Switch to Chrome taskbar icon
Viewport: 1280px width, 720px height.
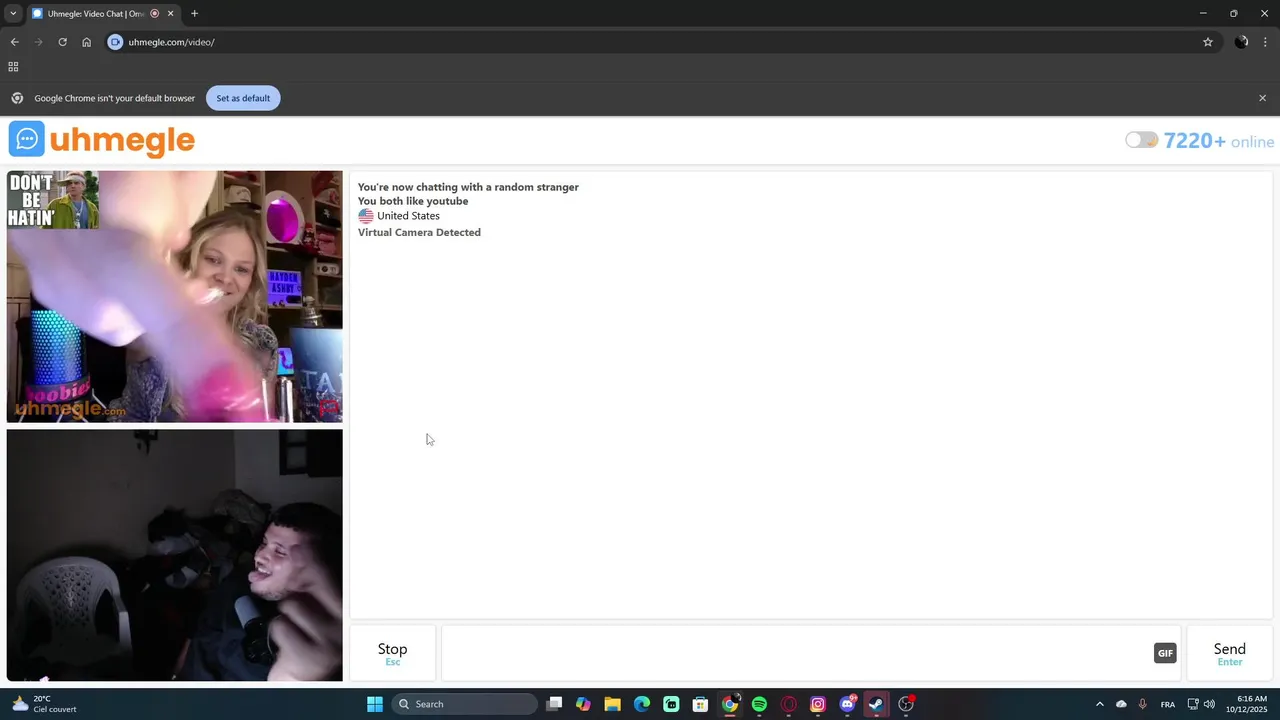[730, 704]
